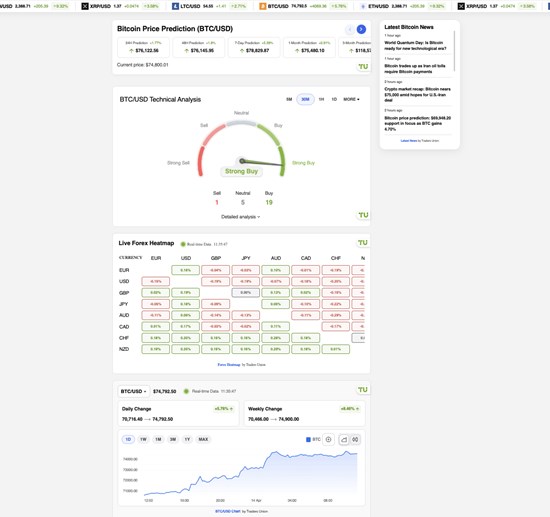Click the up arrow in 7-Day Prediction card
The image size is (550, 517).
point(242,51)
